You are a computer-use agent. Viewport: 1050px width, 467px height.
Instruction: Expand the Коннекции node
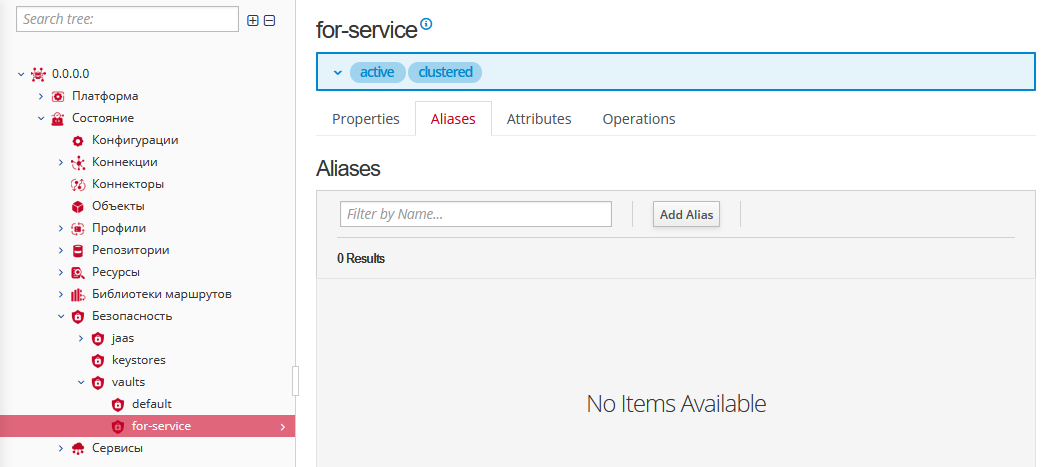click(x=61, y=162)
